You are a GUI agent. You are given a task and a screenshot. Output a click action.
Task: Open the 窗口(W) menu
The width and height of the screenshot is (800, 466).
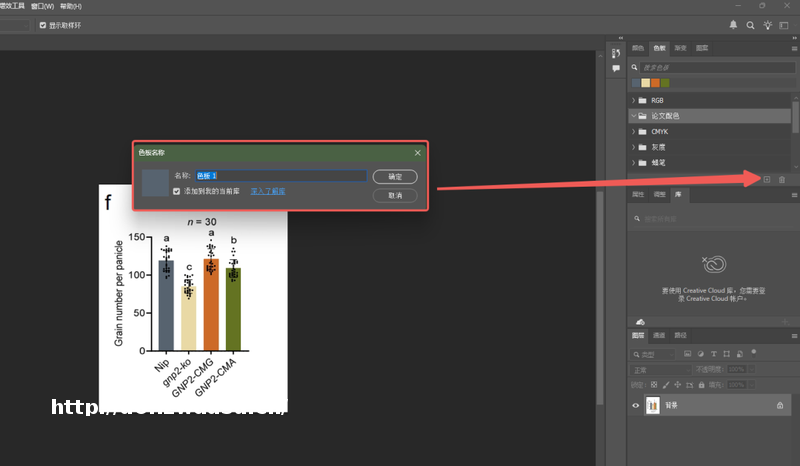click(x=43, y=6)
